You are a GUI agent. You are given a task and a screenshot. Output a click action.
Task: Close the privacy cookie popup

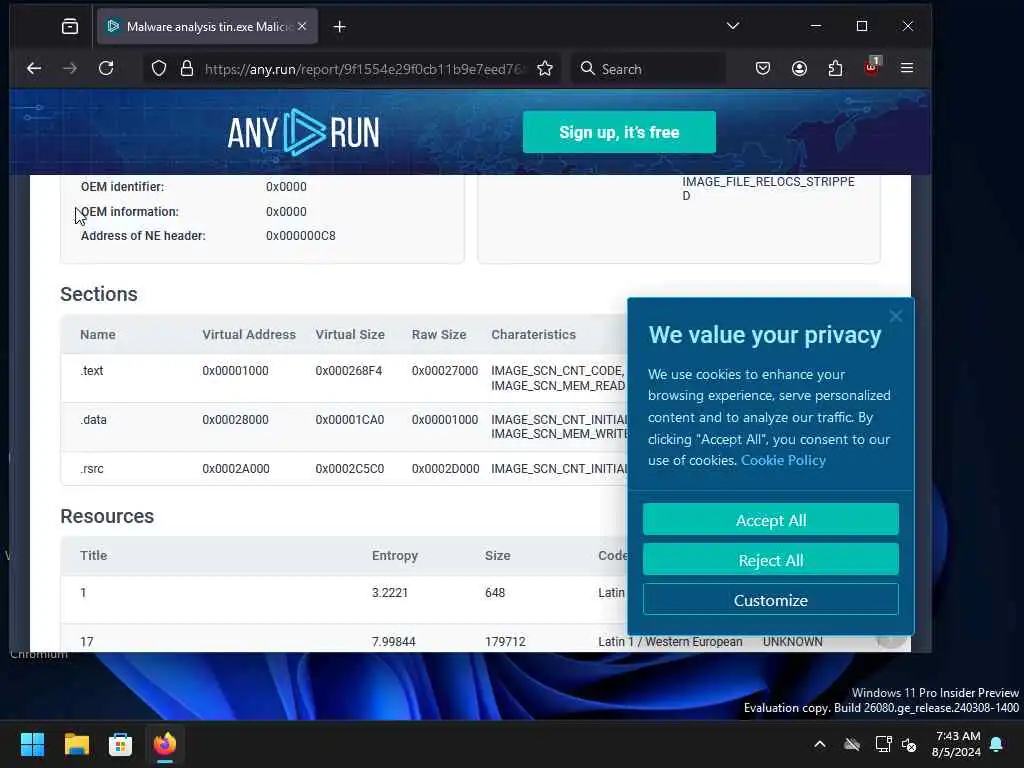[x=896, y=316]
